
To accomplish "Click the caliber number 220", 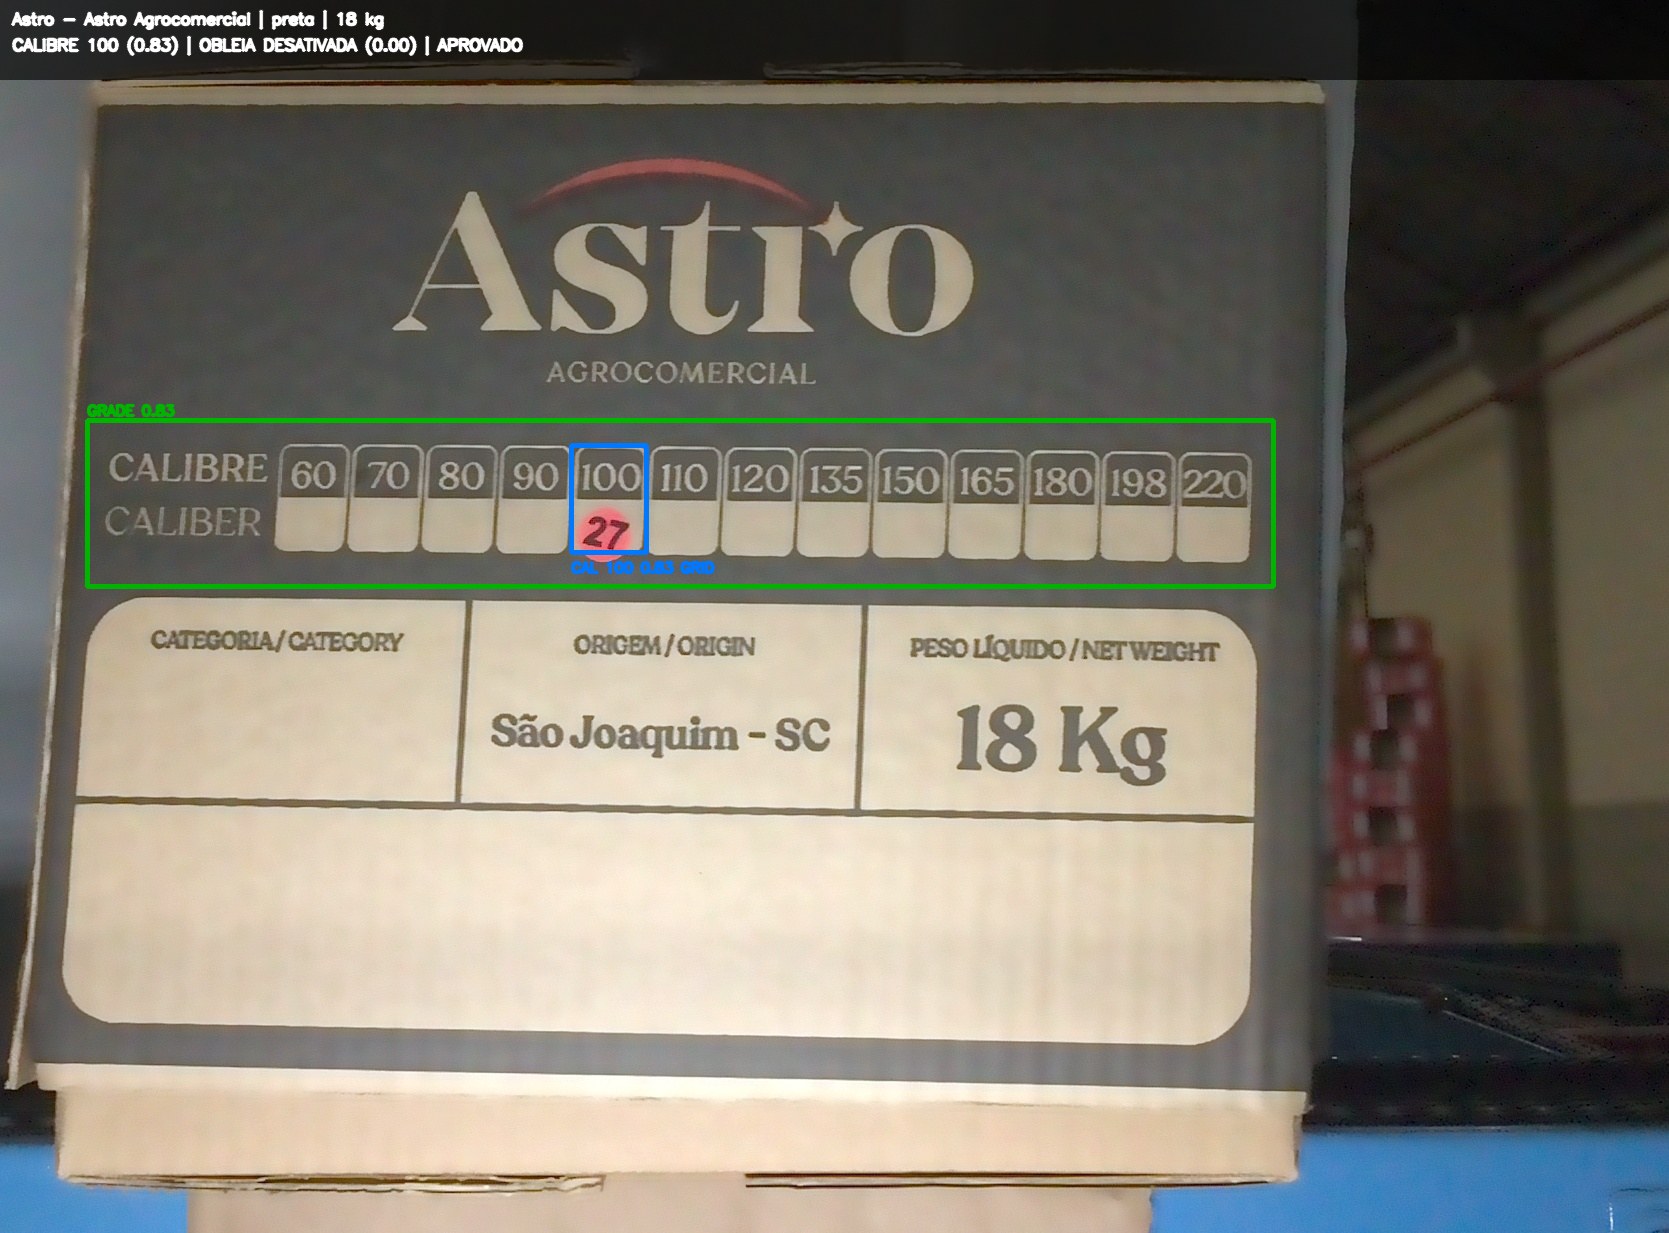I will pos(1215,485).
